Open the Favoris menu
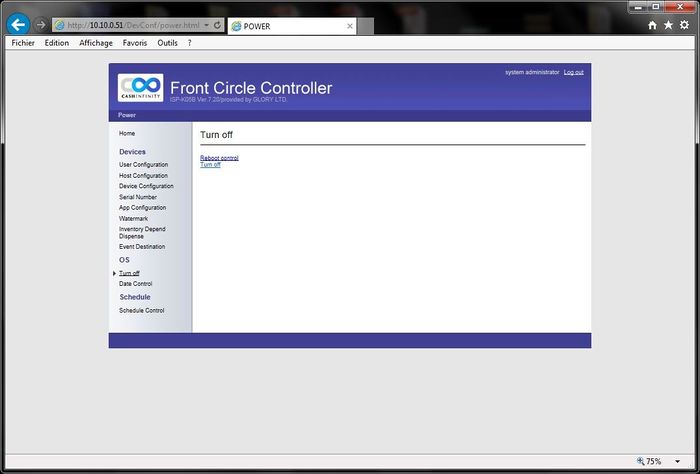This screenshot has width=700, height=474. tap(135, 43)
